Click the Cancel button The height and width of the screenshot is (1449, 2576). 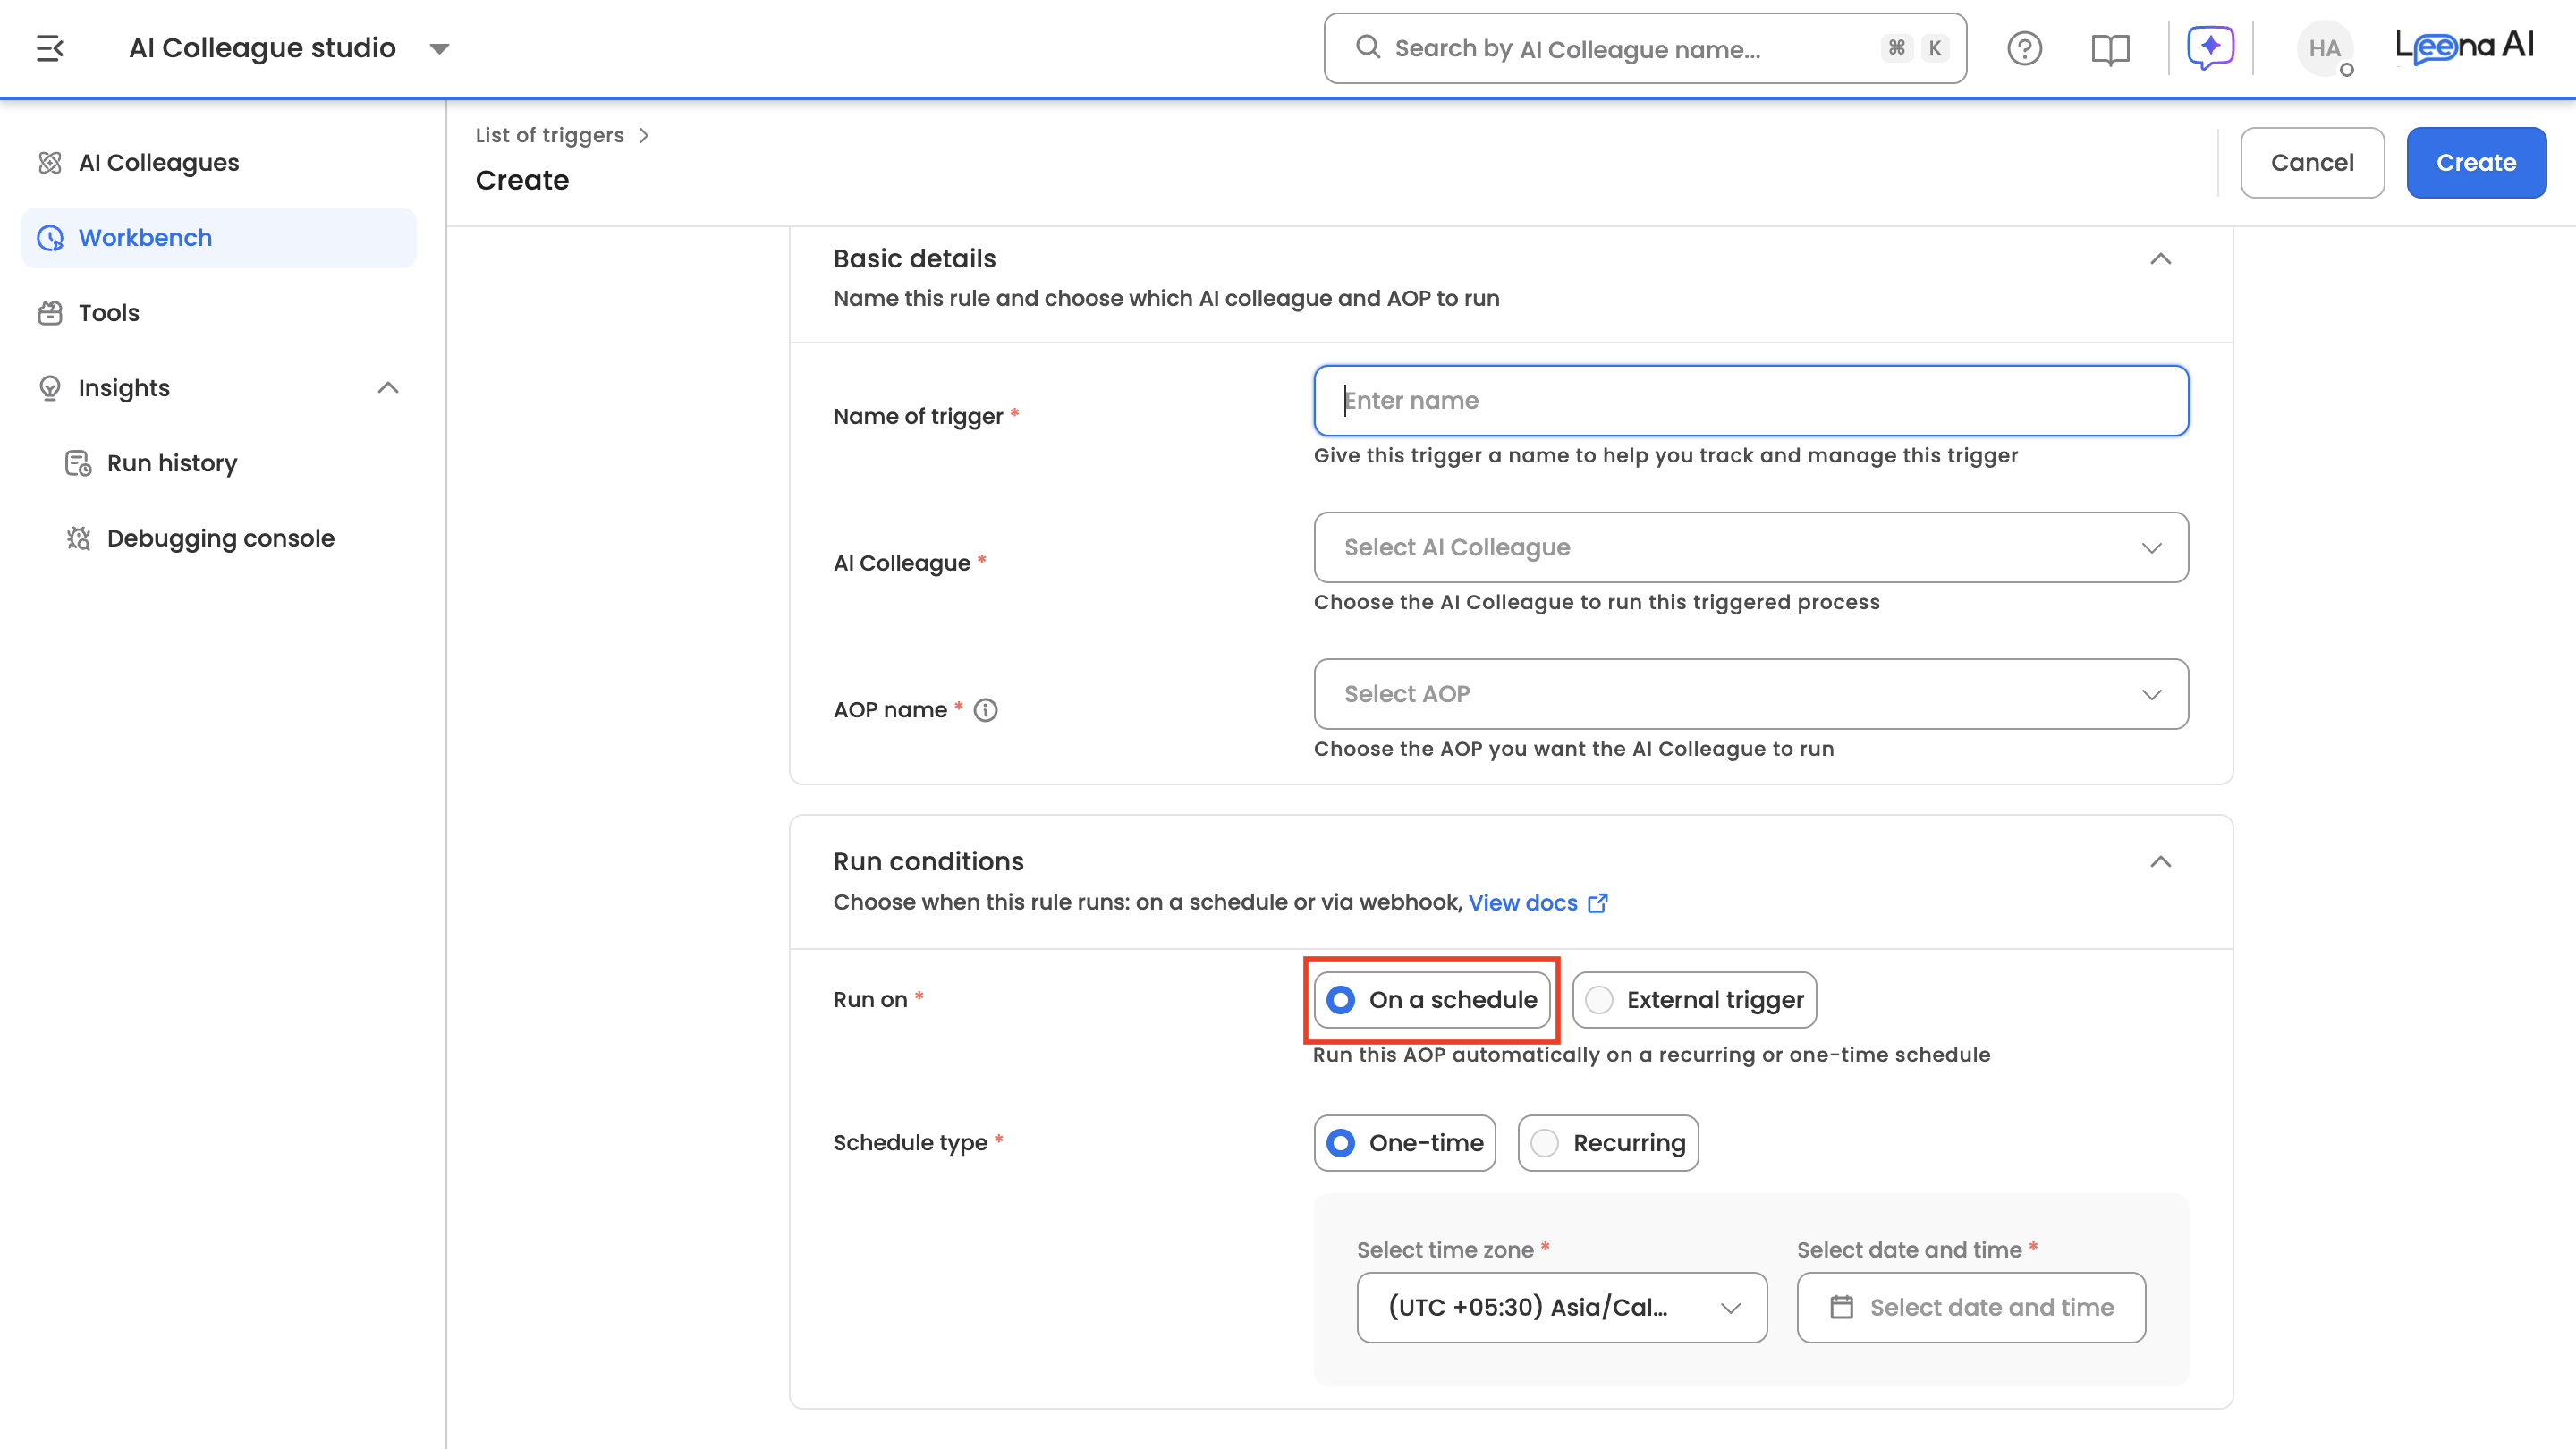pyautogui.click(x=2312, y=162)
